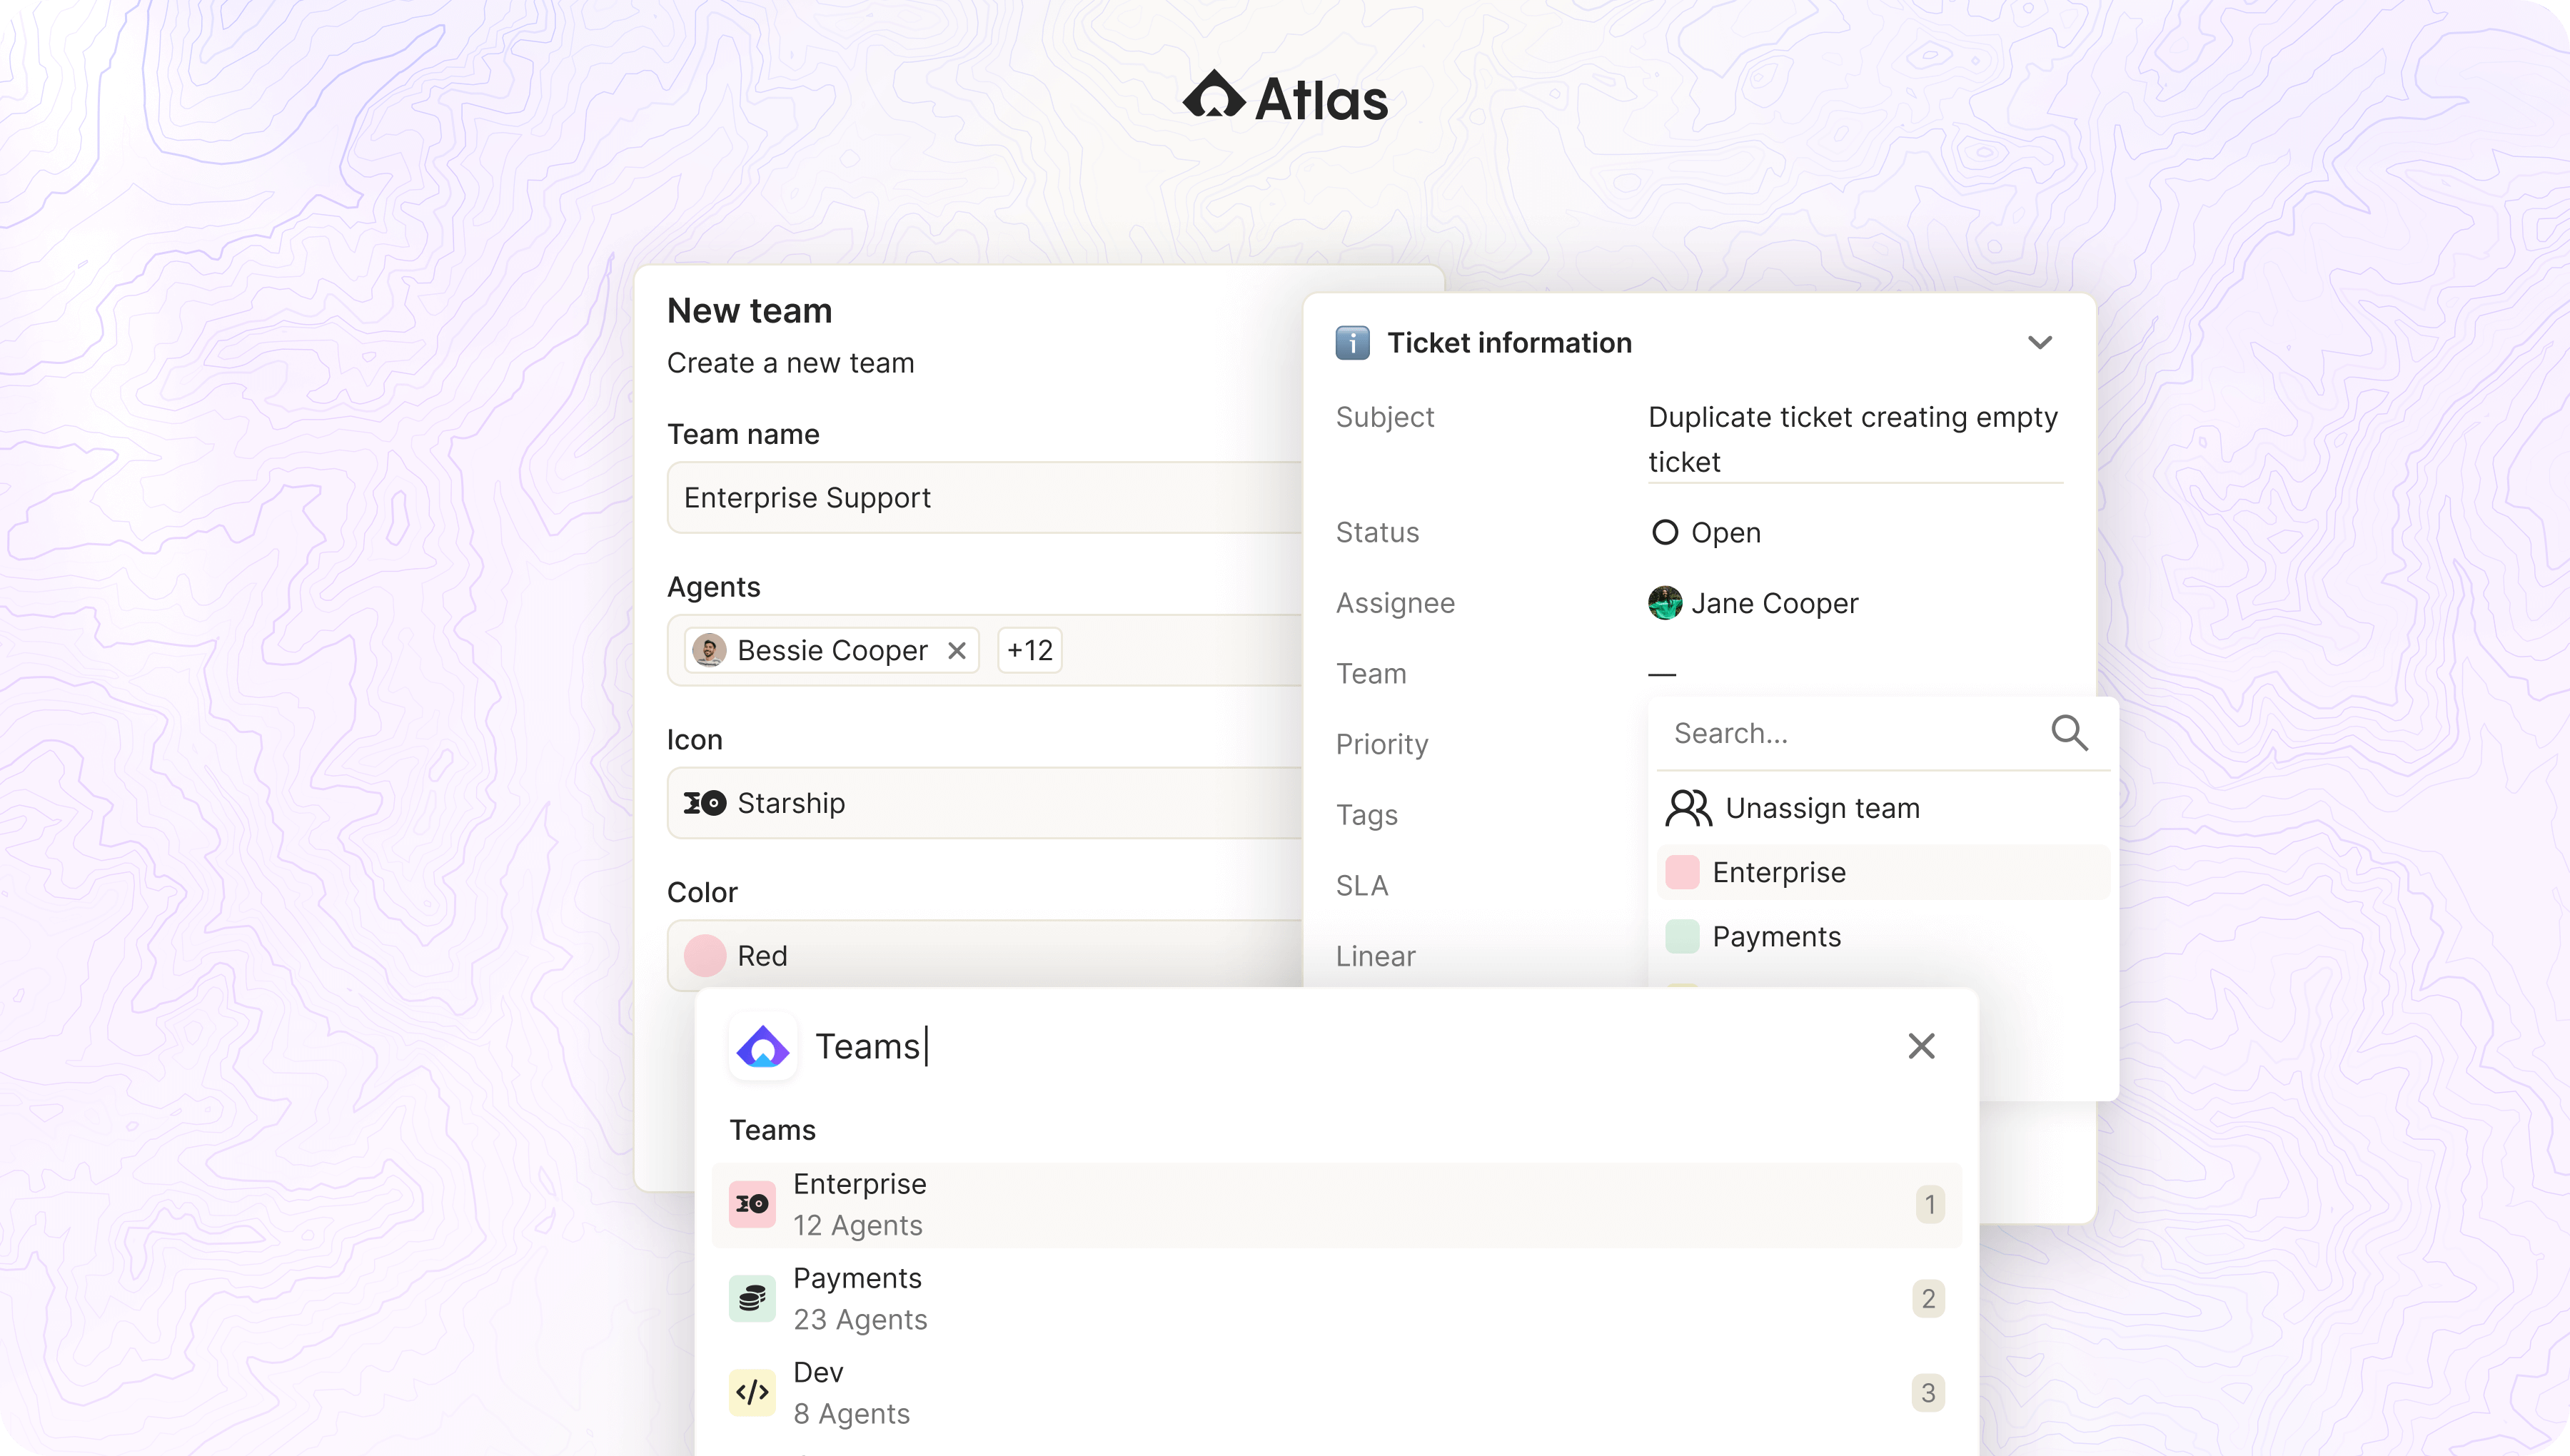Click the Priority field label
This screenshot has width=2570, height=1456.
(x=1382, y=745)
